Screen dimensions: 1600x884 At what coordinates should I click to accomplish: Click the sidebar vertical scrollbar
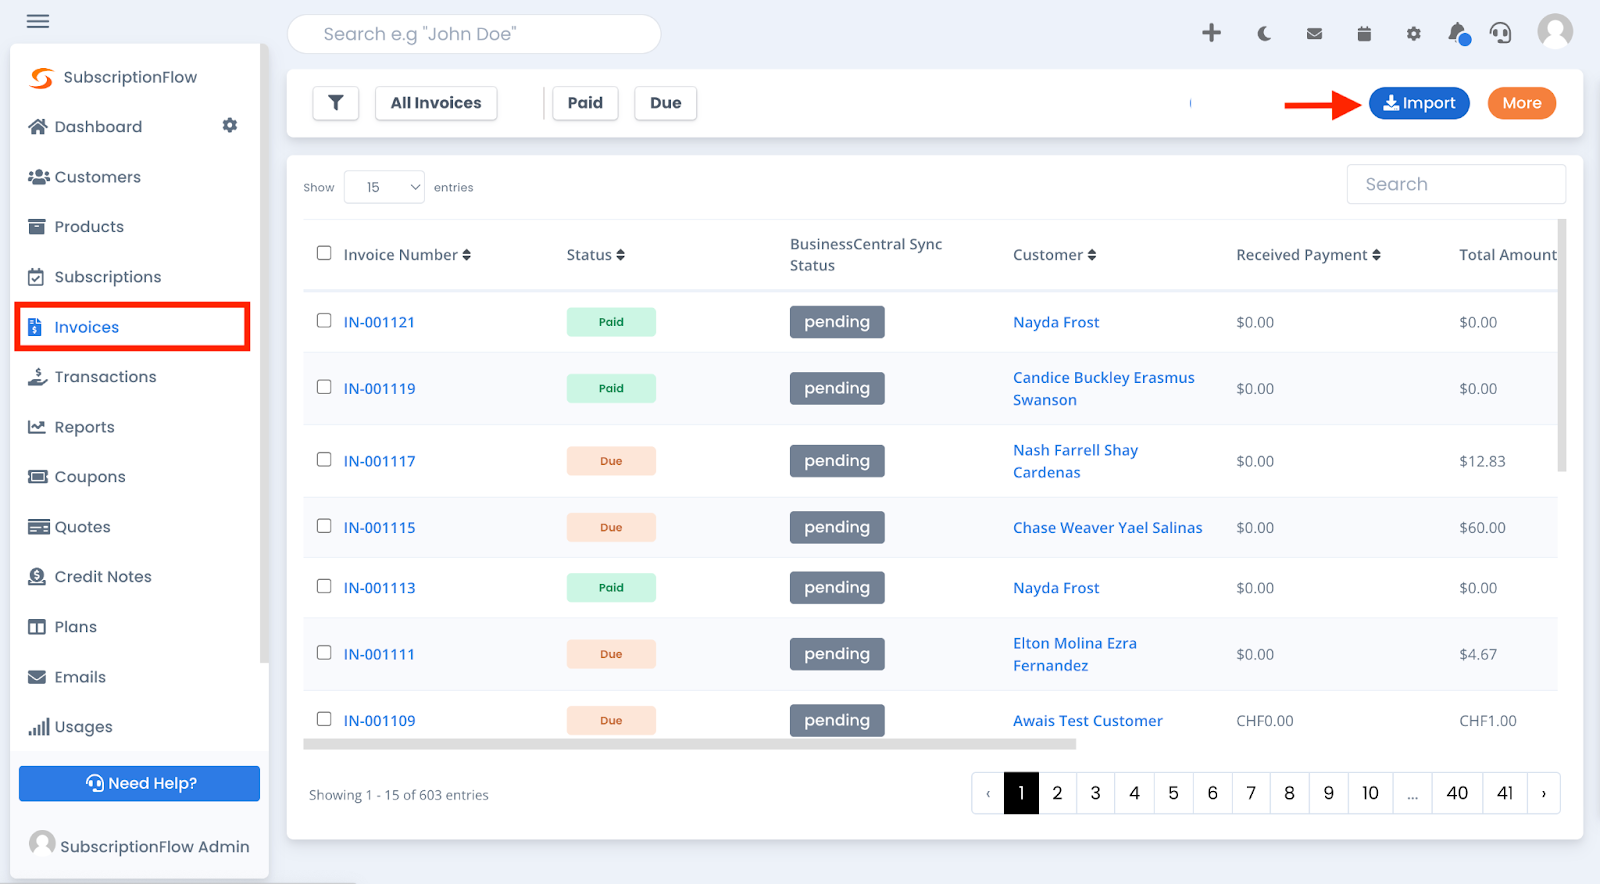264,353
